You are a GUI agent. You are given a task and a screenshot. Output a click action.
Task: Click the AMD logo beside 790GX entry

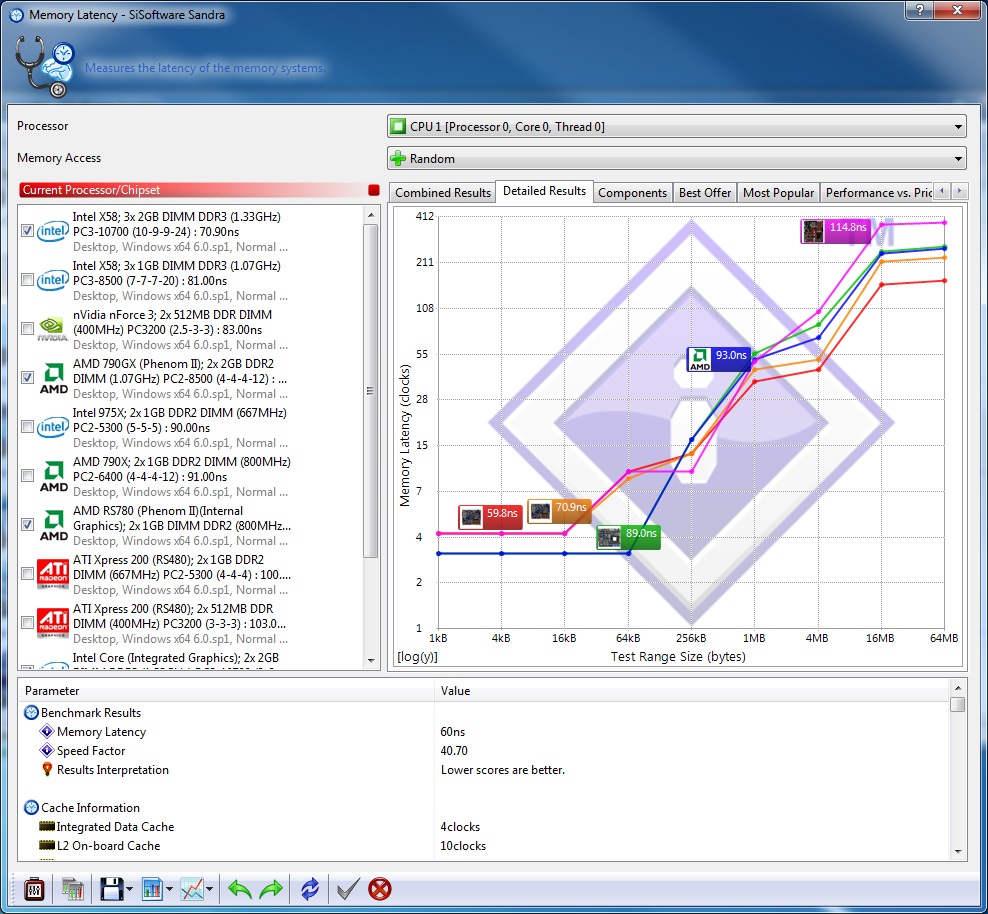click(x=54, y=378)
